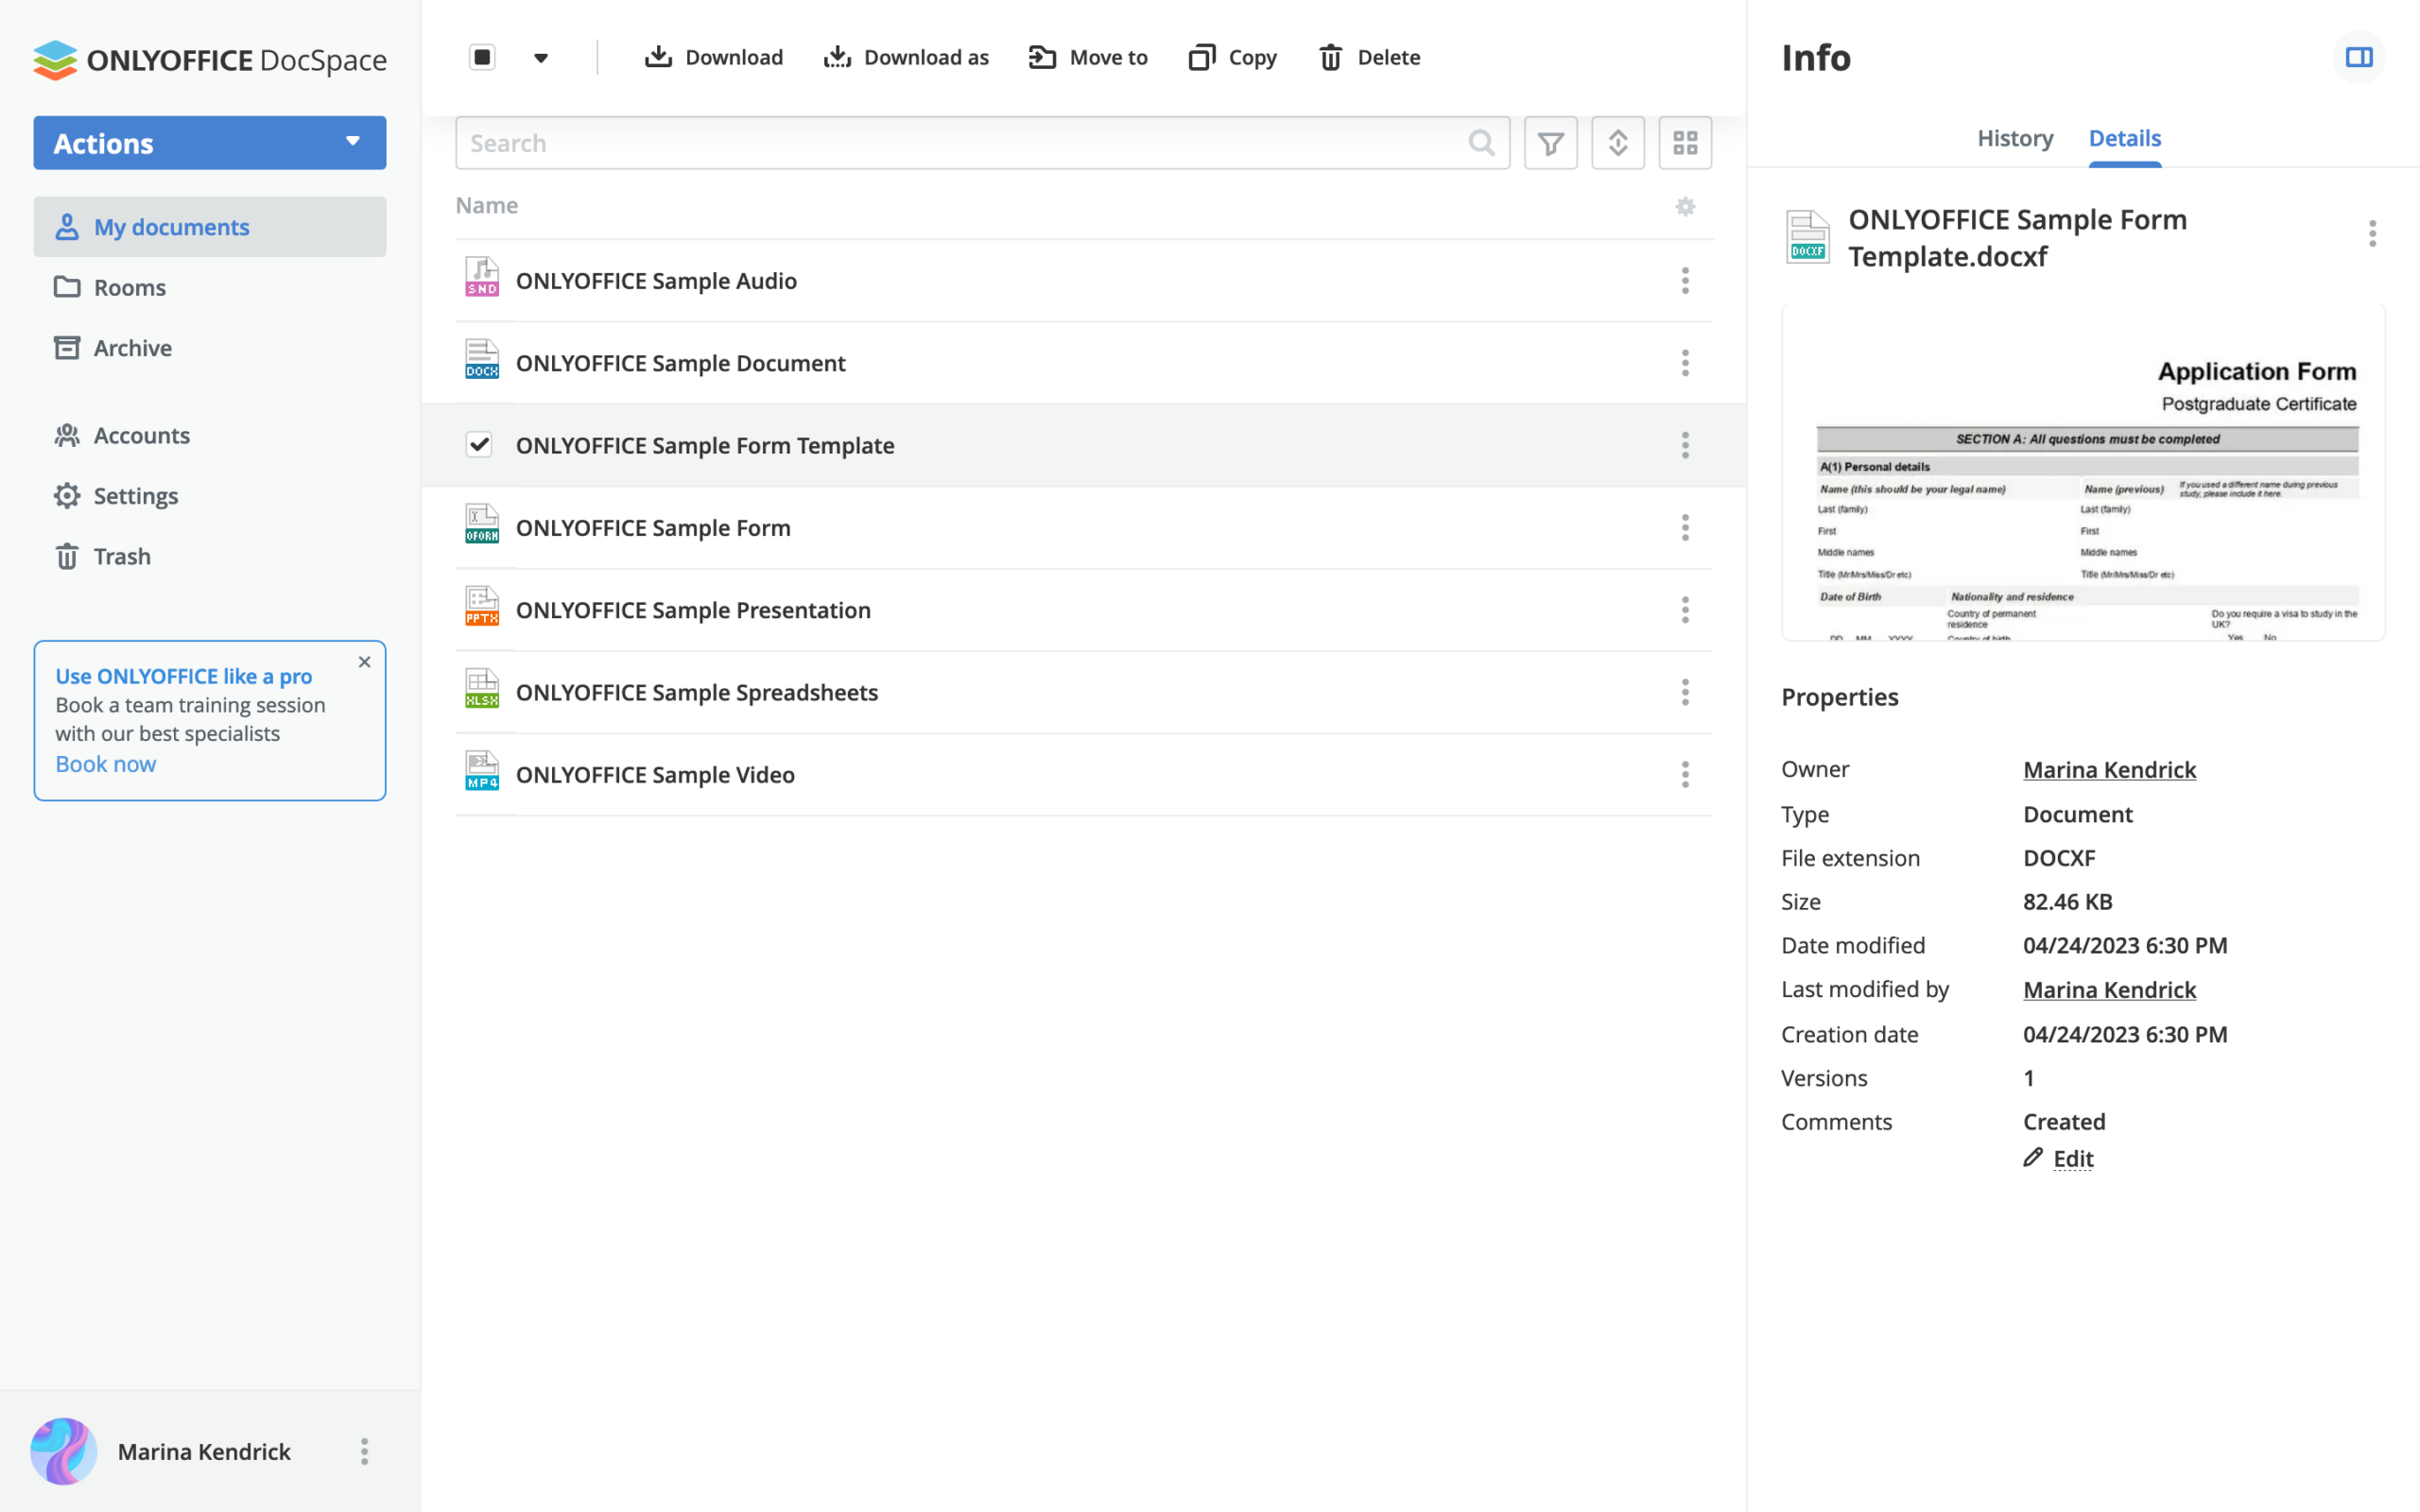Viewport: 2420px width, 1512px height.
Task: Open context menu for Sample Document
Action: (1685, 363)
